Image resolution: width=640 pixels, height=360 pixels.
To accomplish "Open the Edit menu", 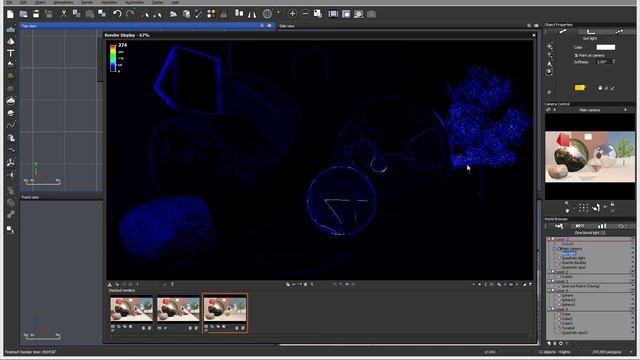I will click(x=23, y=2).
